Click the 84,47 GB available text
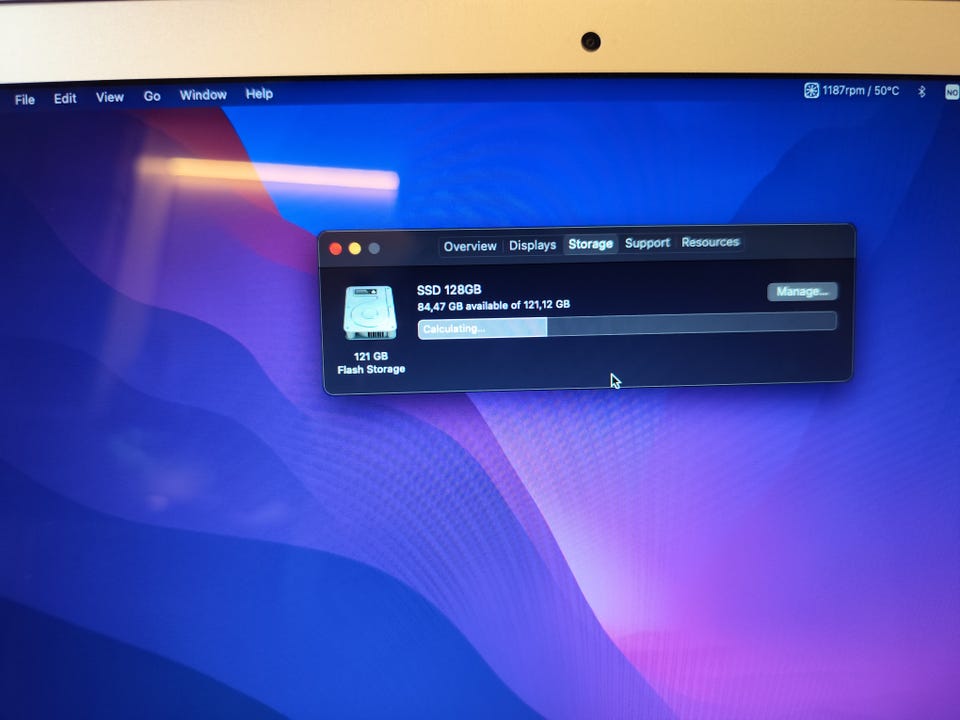The width and height of the screenshot is (960, 720). click(493, 305)
